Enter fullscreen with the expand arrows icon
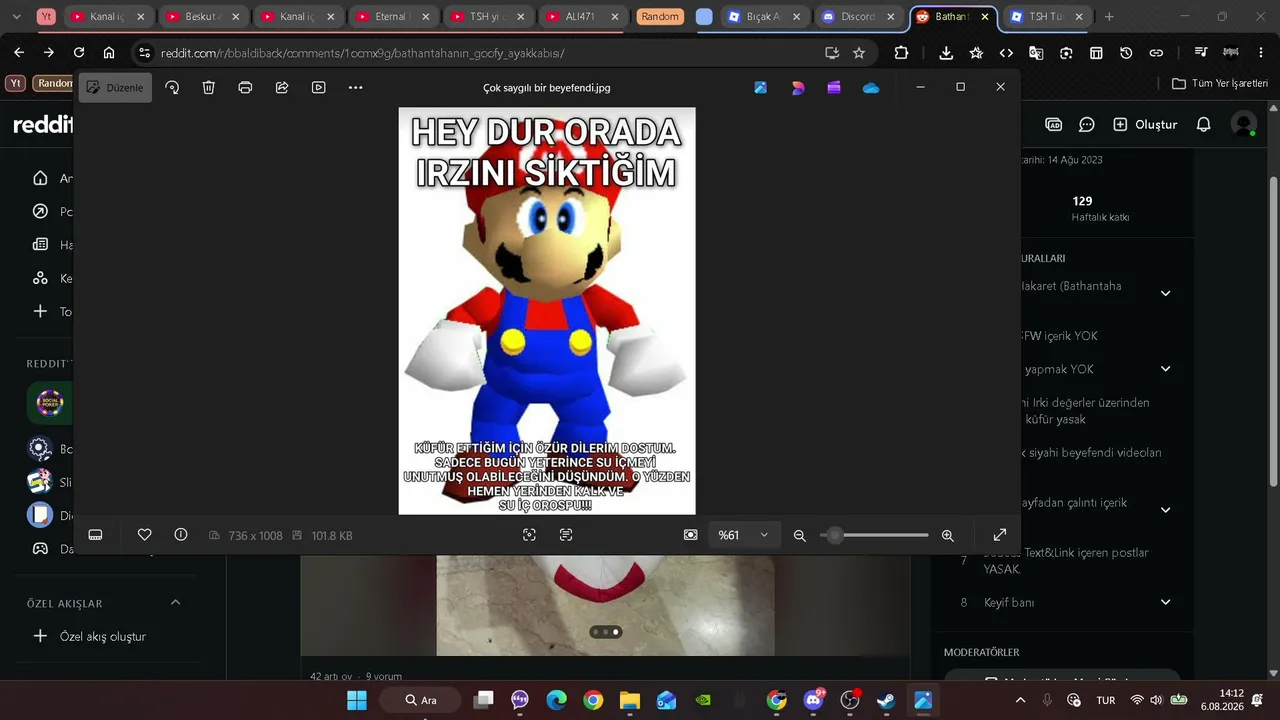This screenshot has width=1280, height=720. pyautogui.click(x=1000, y=535)
